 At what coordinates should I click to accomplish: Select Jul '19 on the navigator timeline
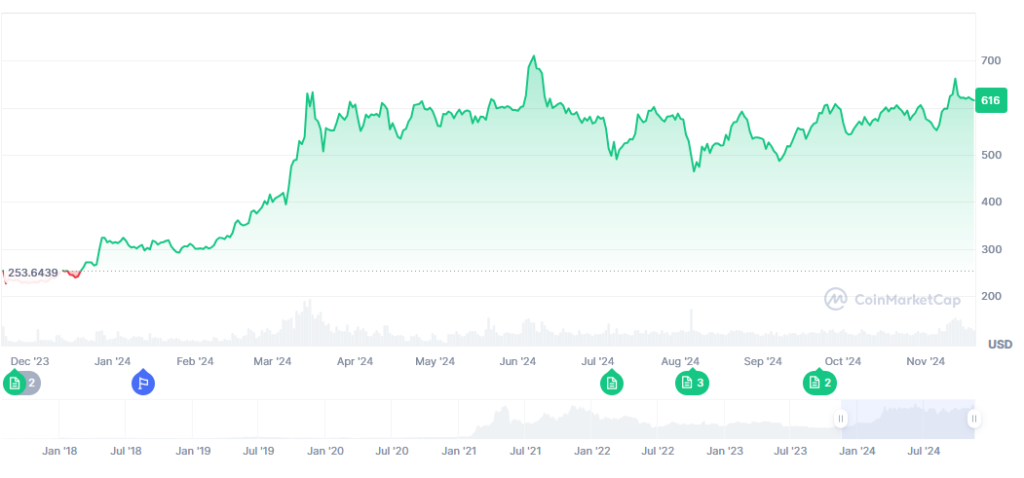(259, 451)
